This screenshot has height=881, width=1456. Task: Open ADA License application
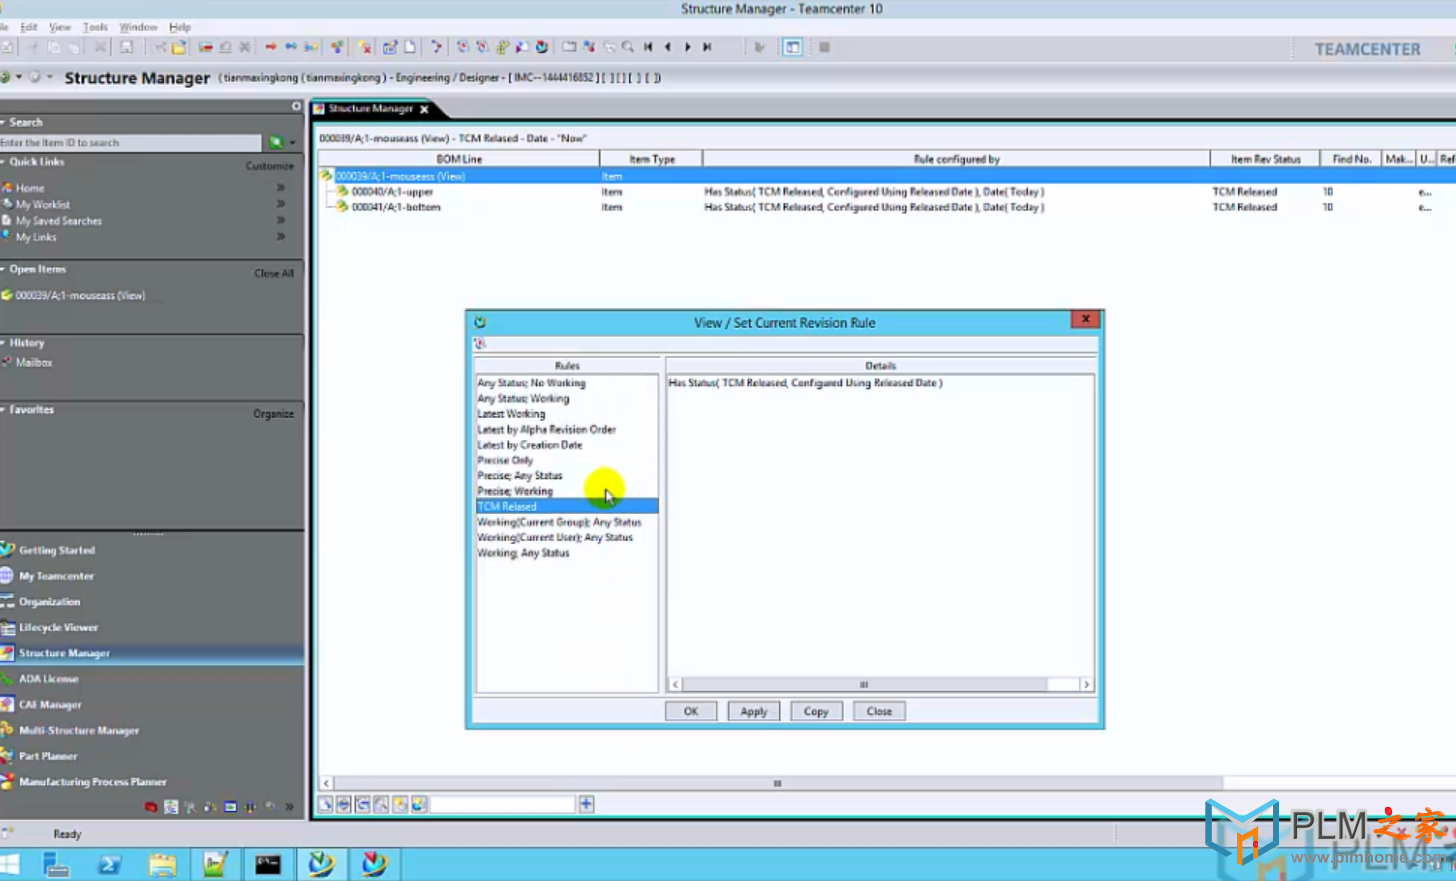[x=48, y=679]
